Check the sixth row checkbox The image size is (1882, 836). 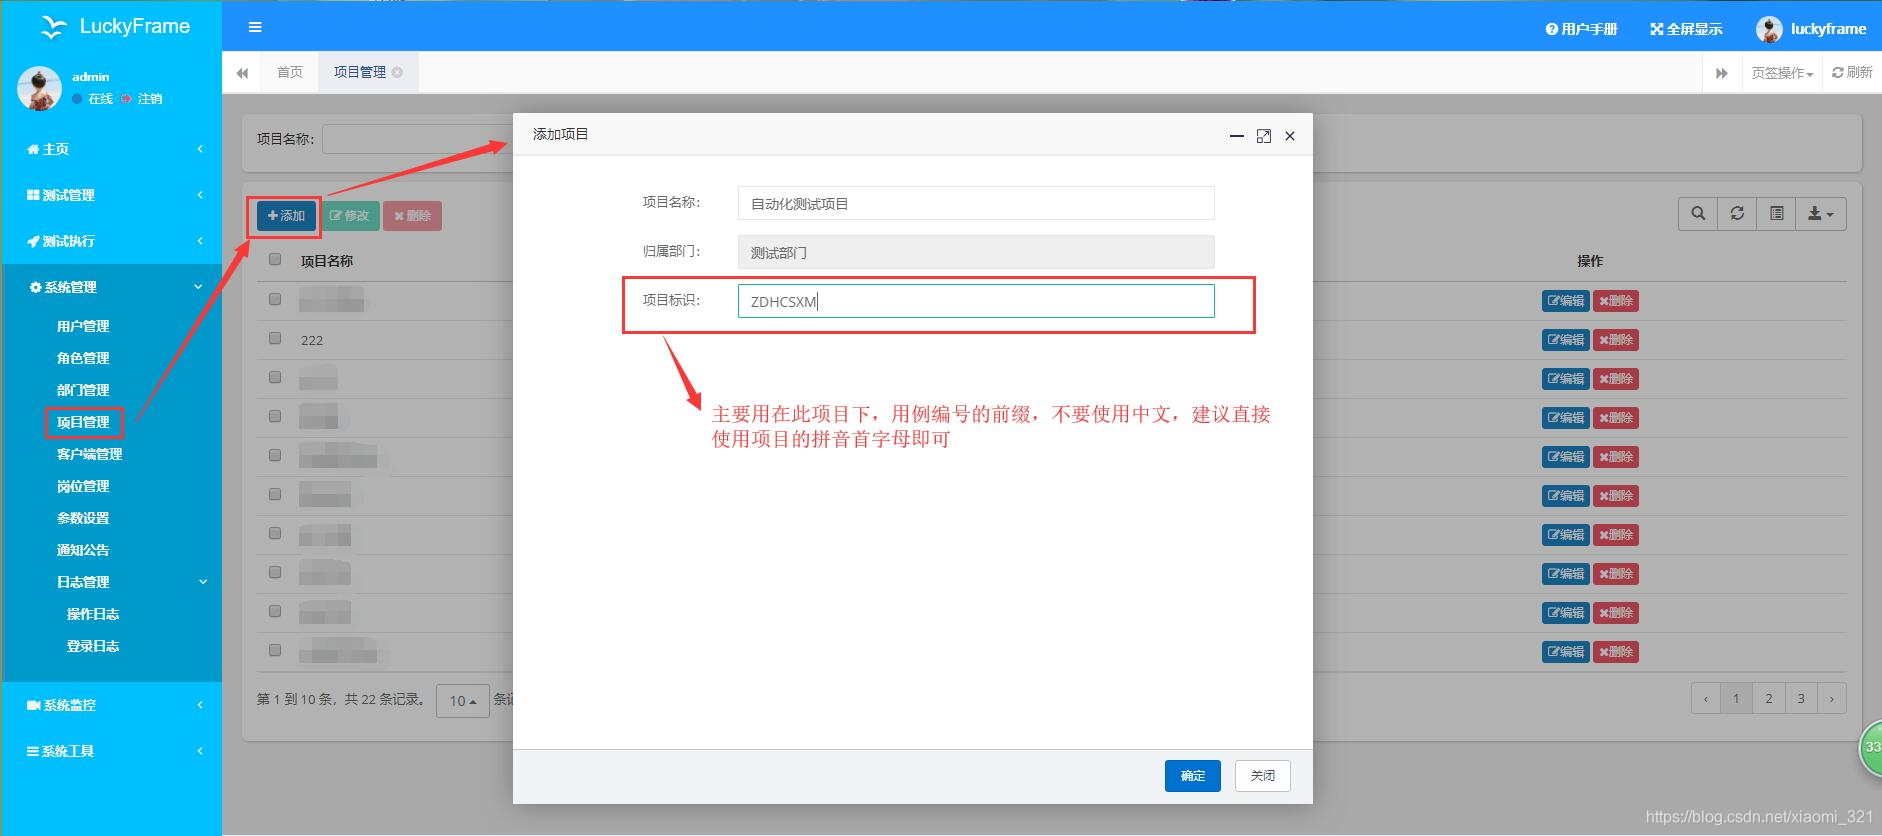coord(275,494)
